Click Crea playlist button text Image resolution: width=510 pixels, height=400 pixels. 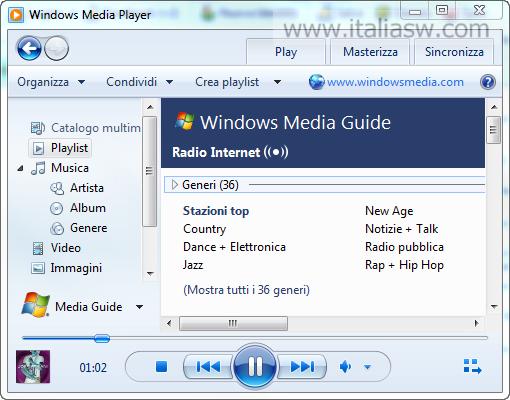coord(227,82)
